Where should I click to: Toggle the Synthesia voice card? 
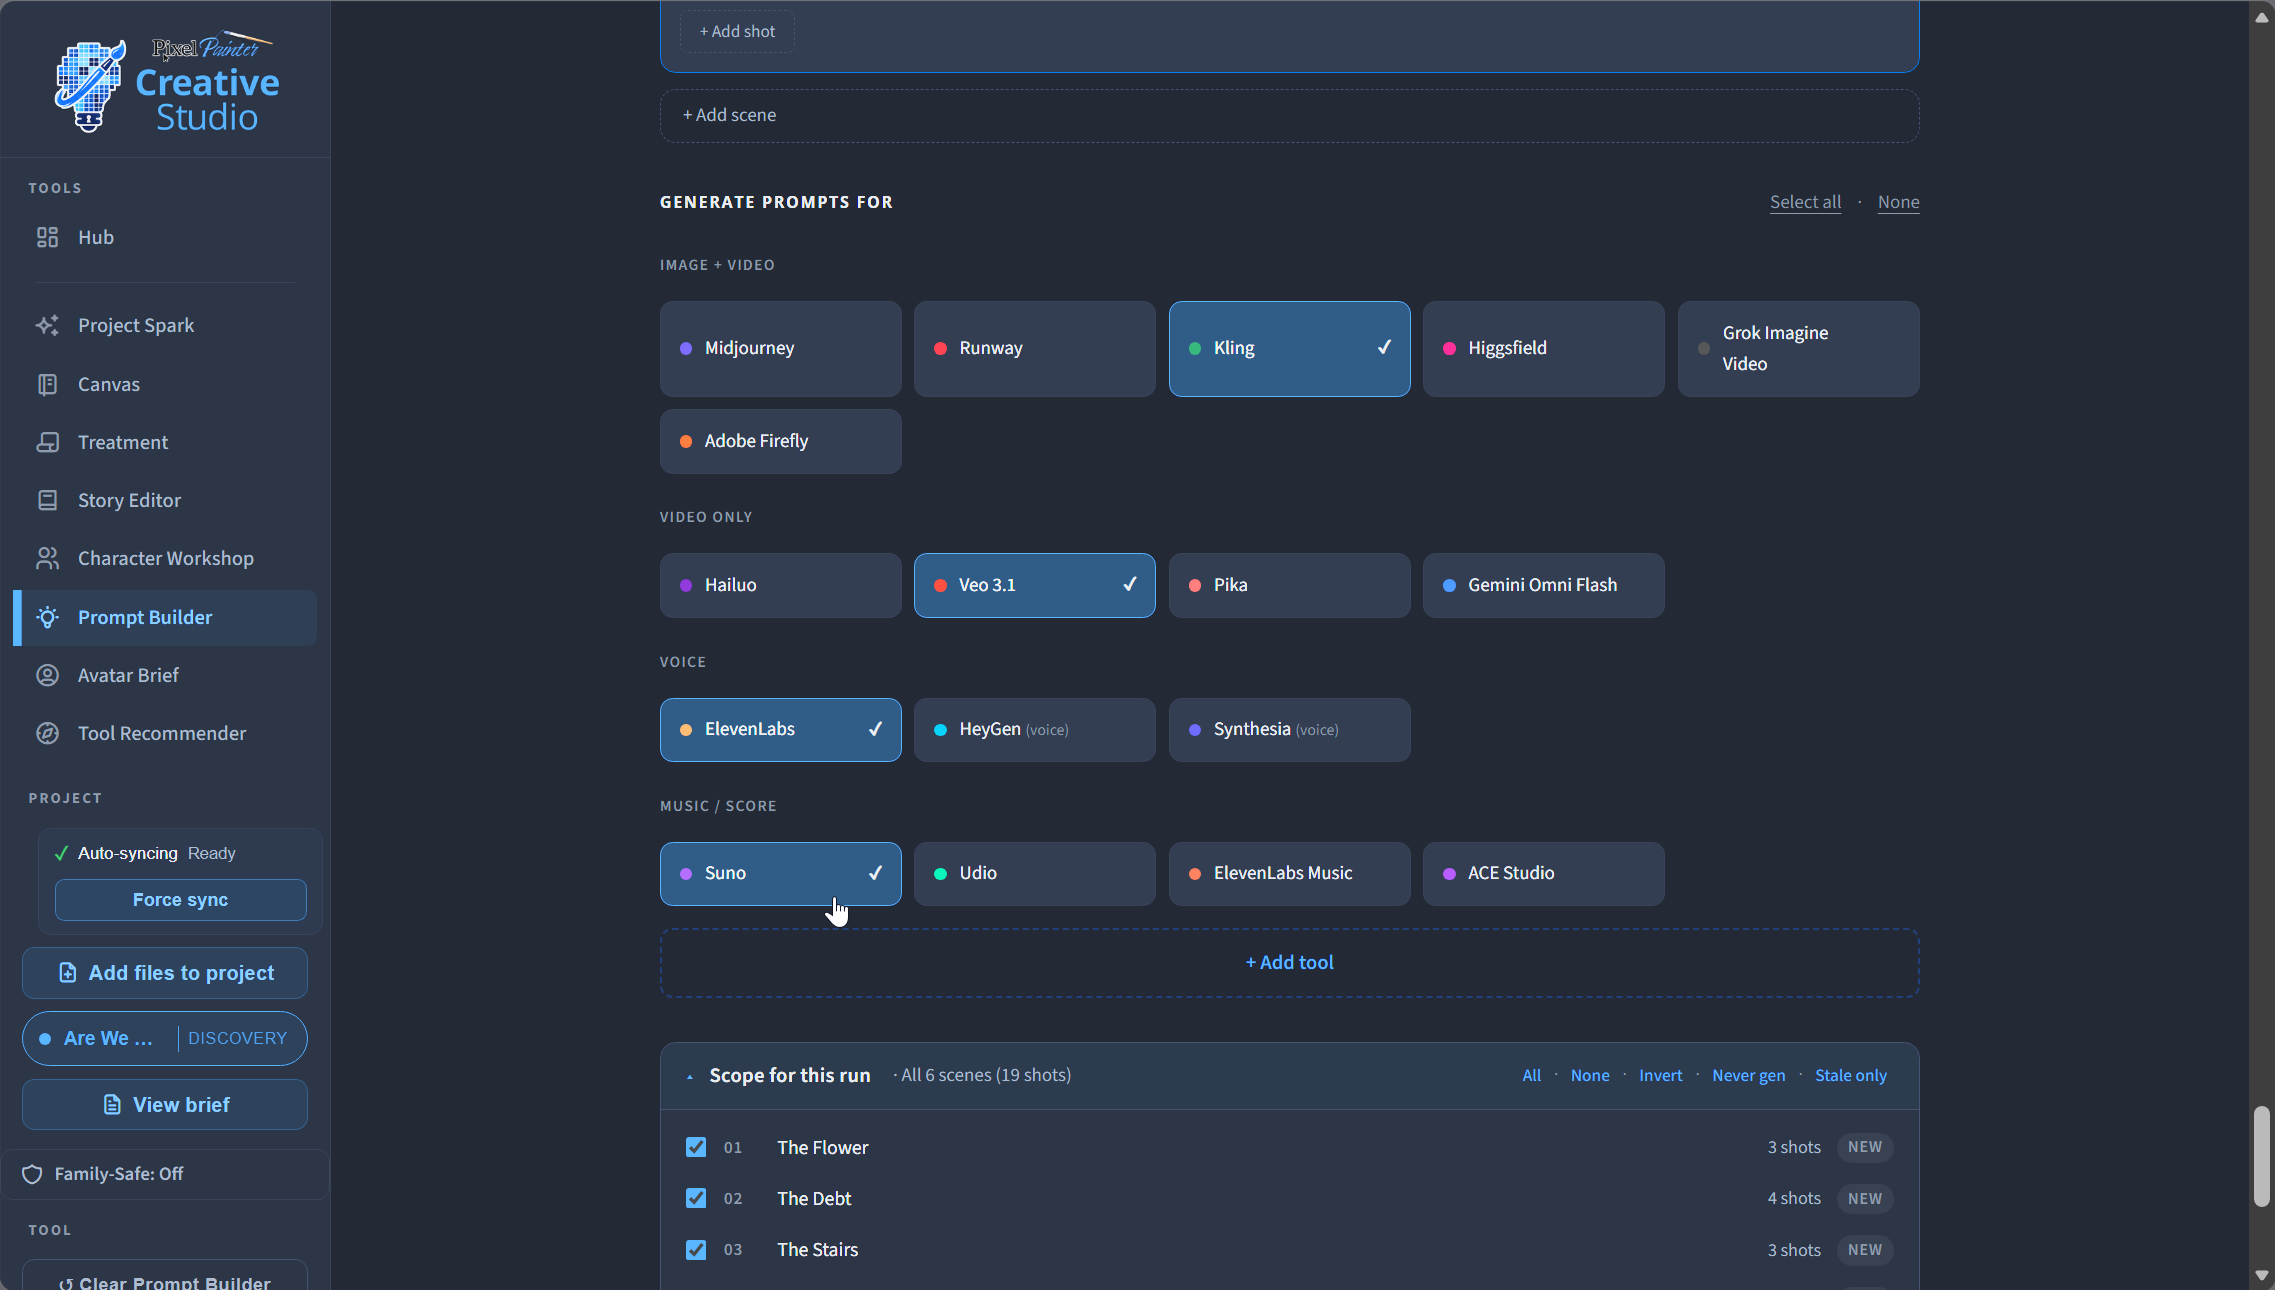(1289, 730)
